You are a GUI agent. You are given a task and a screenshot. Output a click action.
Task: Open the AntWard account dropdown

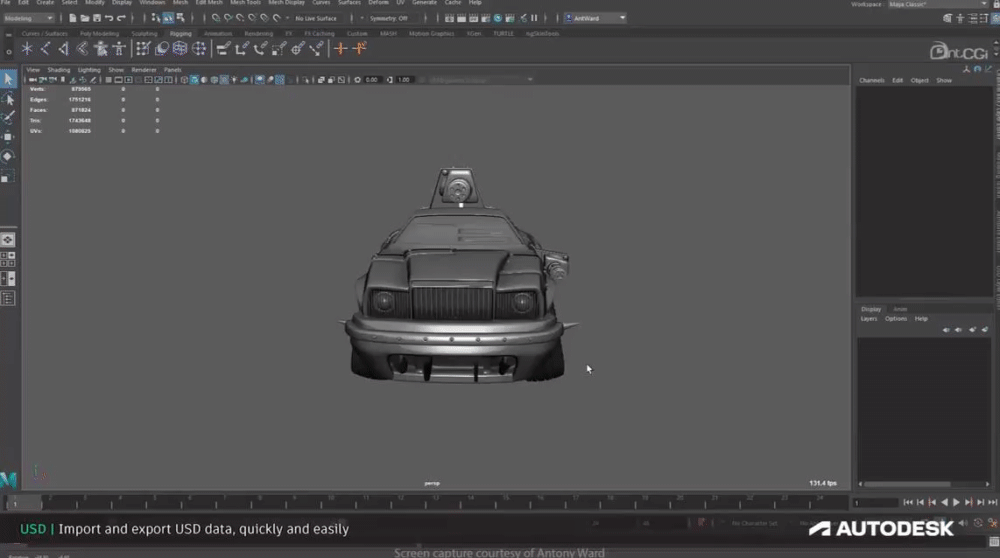pyautogui.click(x=596, y=18)
